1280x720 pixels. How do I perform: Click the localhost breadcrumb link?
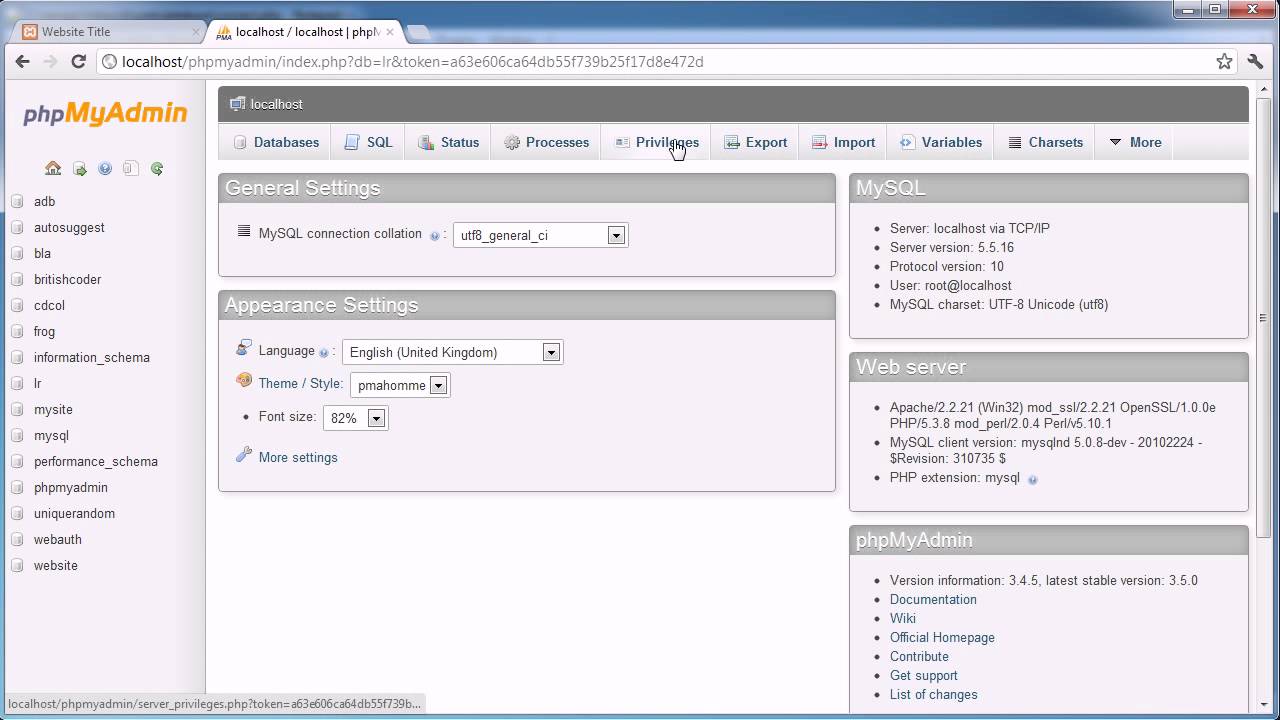pos(276,104)
